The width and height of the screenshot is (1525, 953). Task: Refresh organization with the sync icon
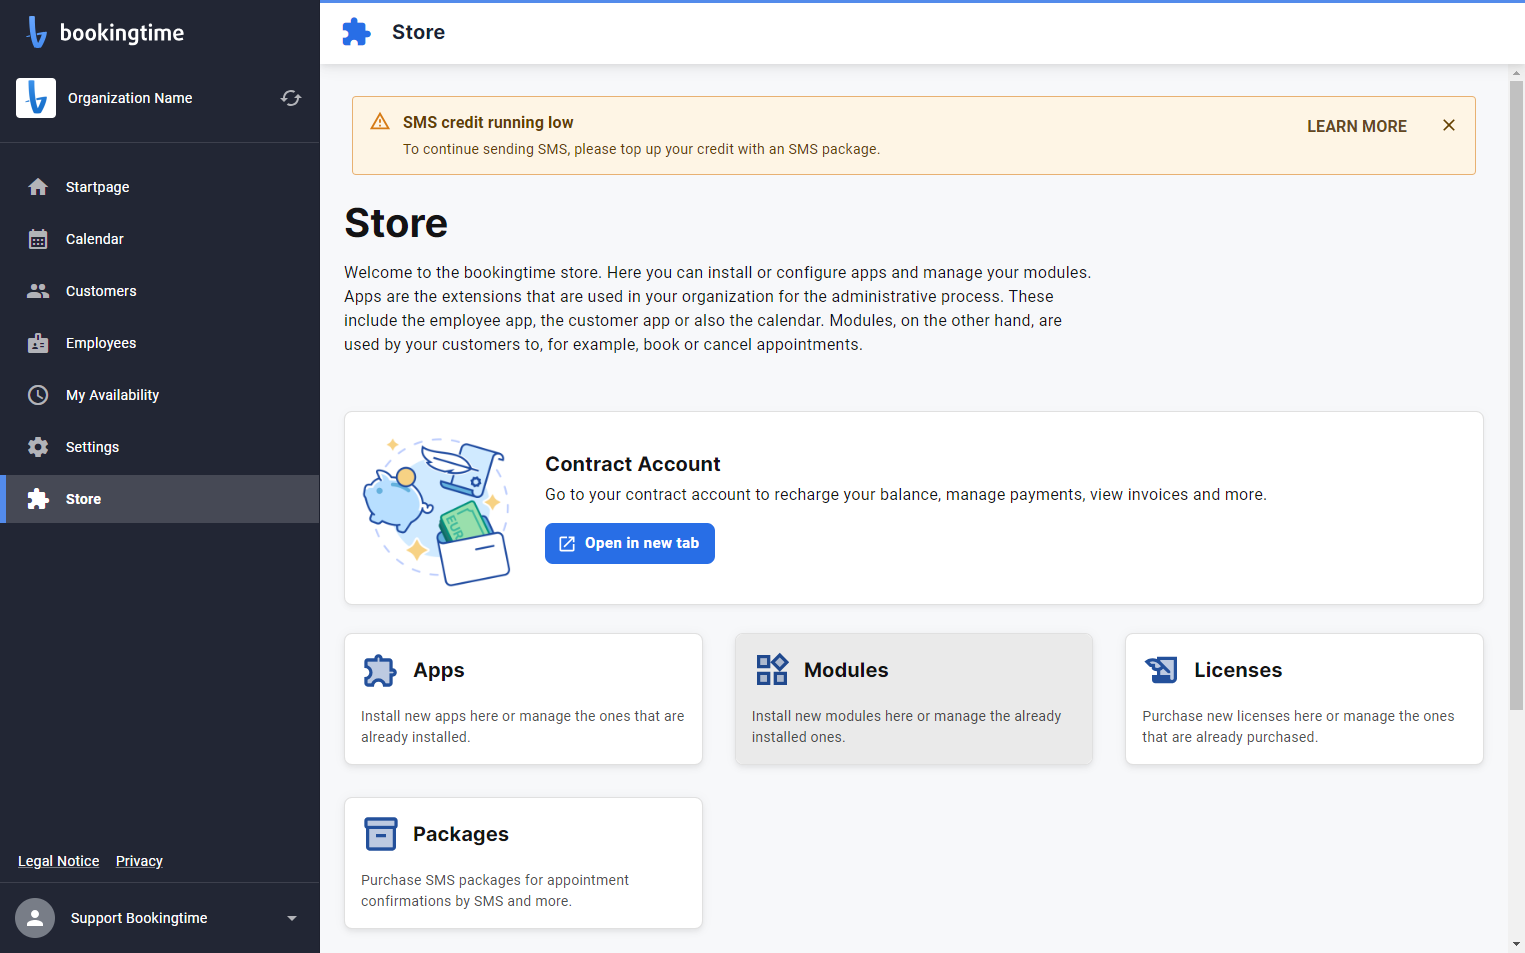[291, 98]
